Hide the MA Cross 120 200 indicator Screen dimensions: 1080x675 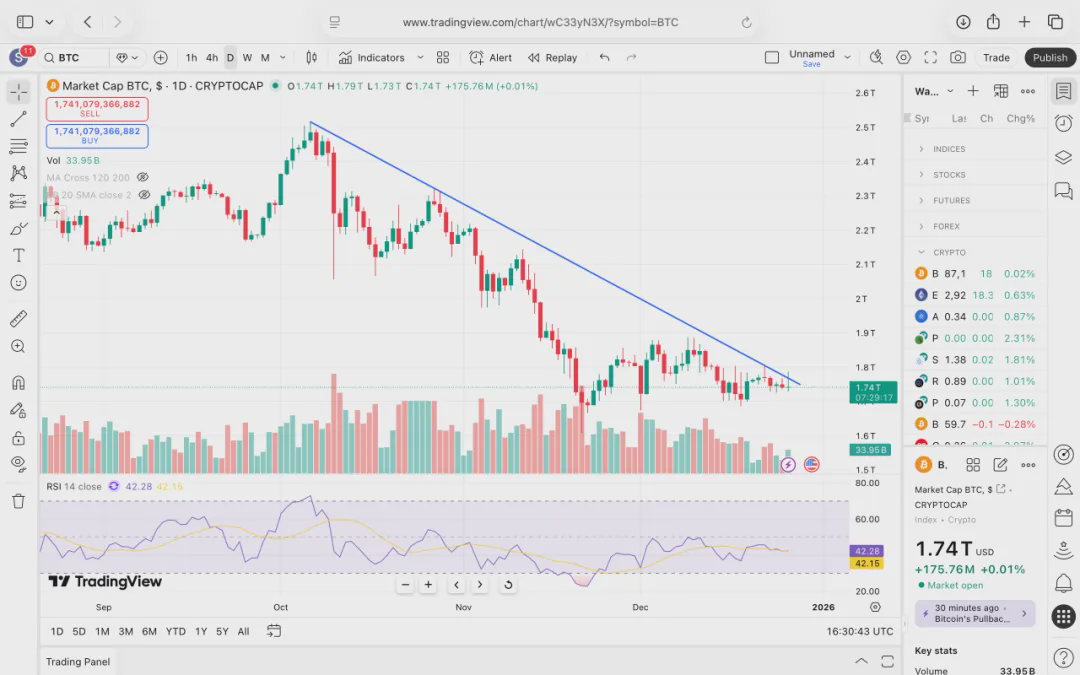click(x=143, y=178)
